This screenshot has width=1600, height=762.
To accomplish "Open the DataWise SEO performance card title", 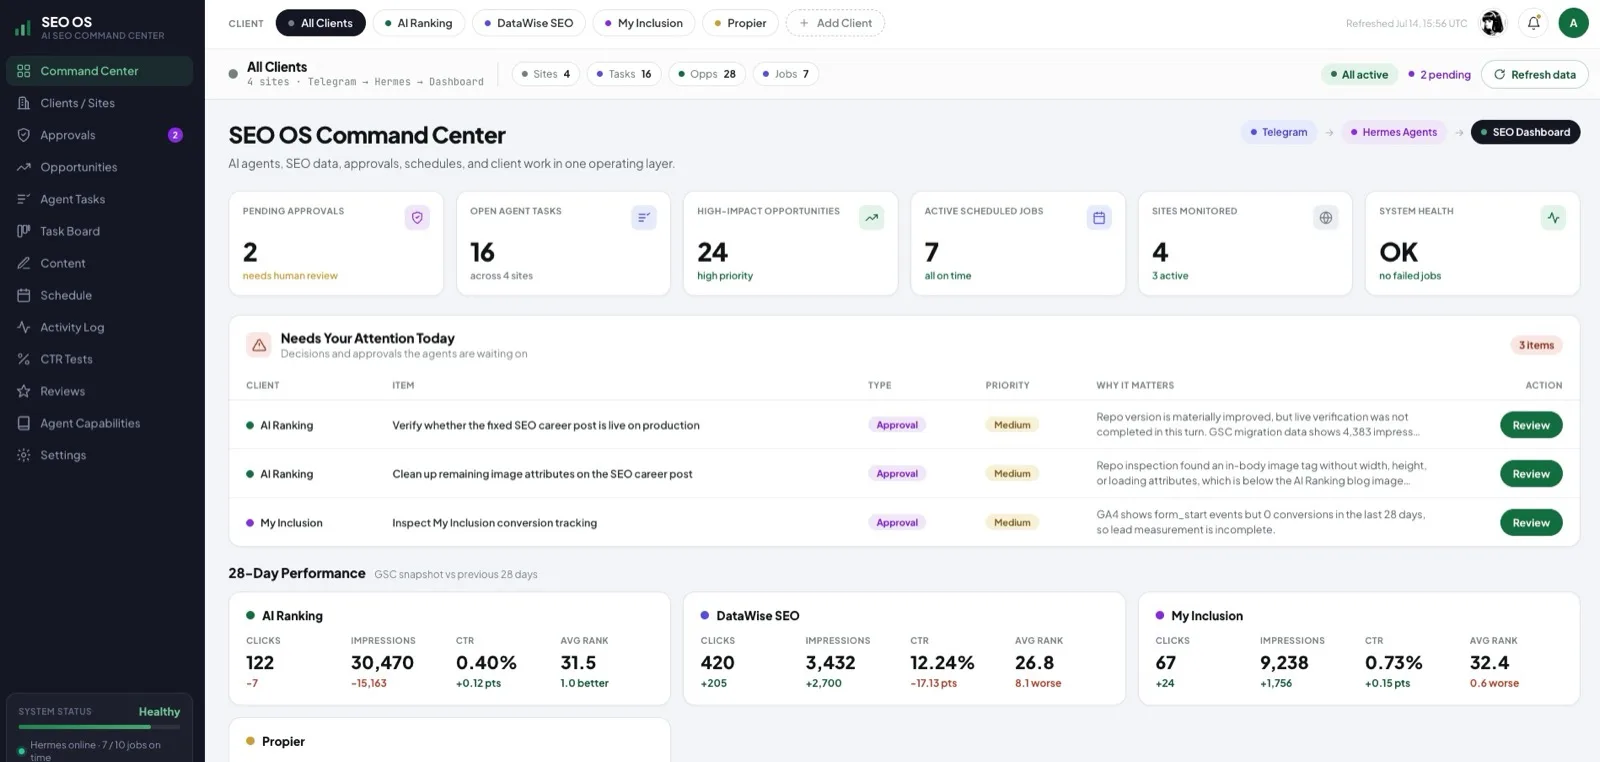I will point(757,616).
